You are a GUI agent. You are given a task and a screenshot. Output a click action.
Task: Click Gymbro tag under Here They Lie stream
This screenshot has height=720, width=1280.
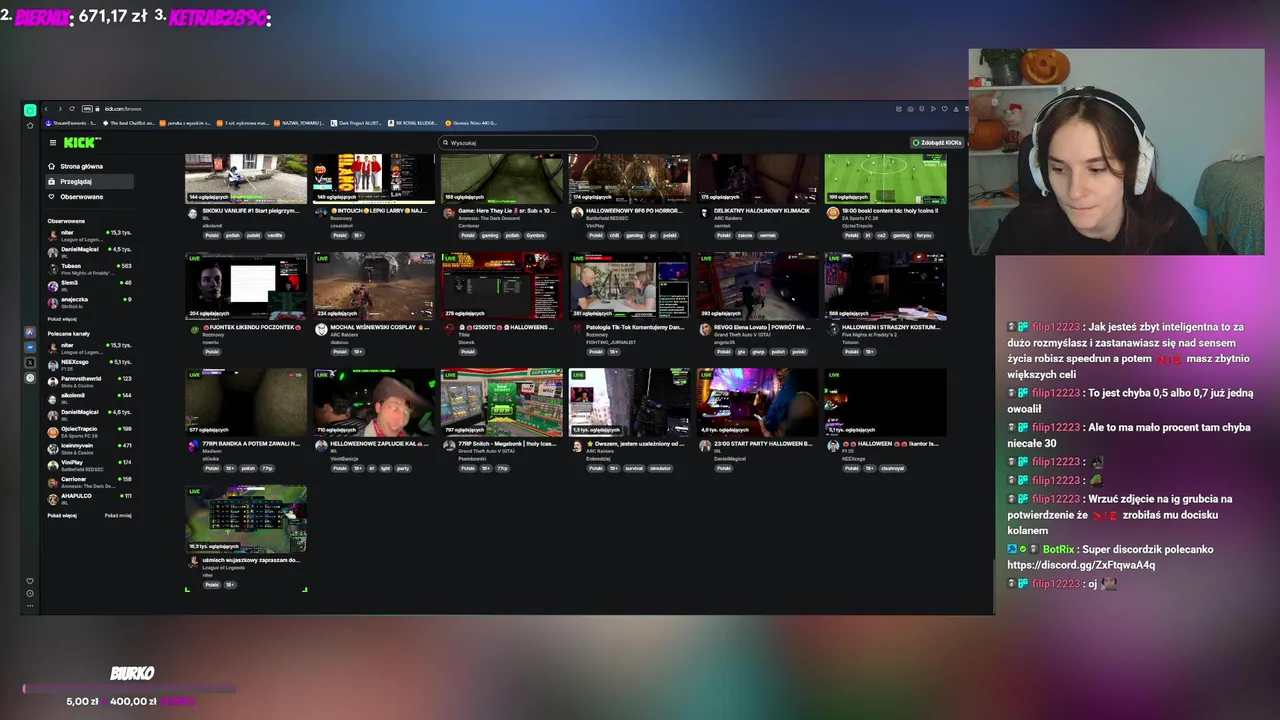click(535, 235)
